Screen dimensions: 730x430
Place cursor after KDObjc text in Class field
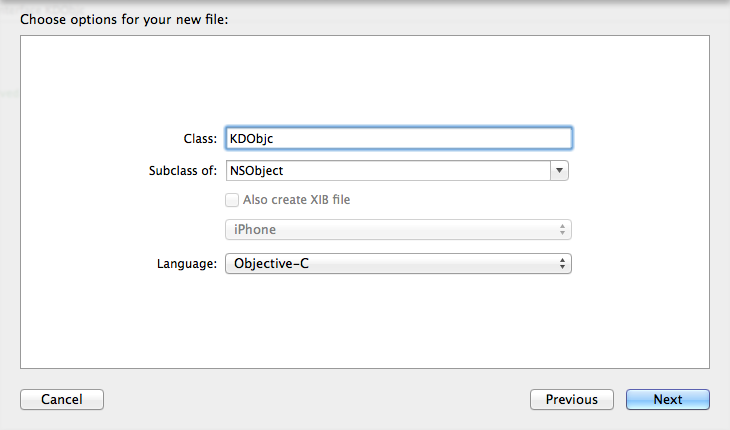click(289, 139)
